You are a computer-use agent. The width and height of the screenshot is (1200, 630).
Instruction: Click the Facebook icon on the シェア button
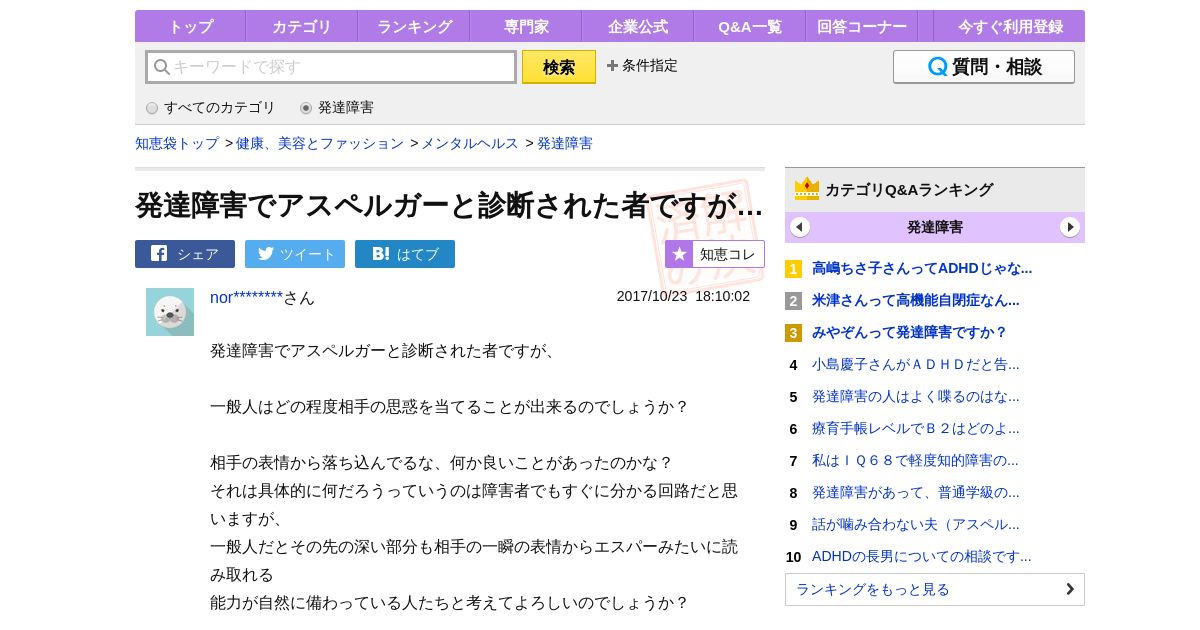coord(159,254)
